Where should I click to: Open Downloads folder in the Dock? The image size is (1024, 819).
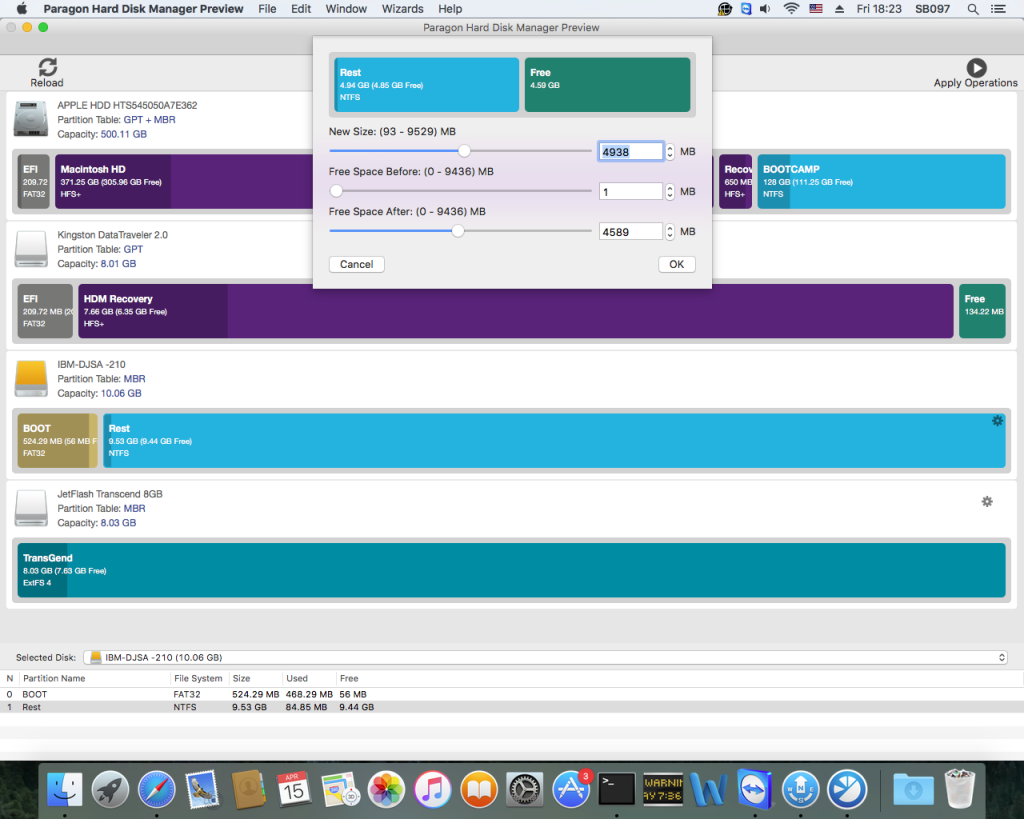coord(913,789)
